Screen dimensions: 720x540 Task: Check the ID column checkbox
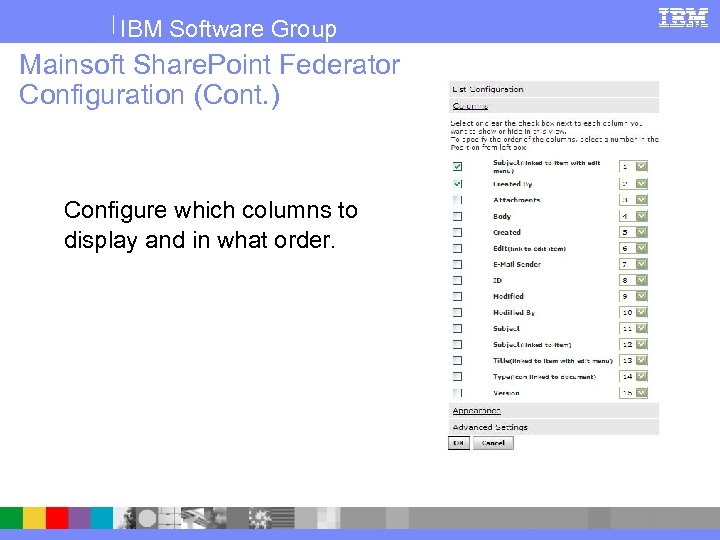[x=457, y=280]
